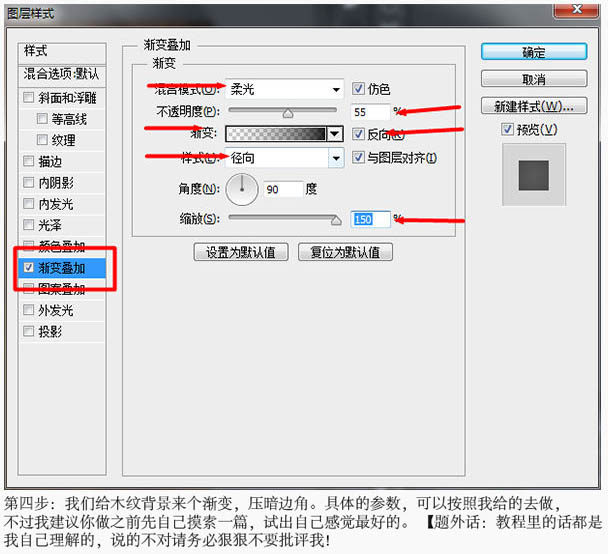Select the 描边 label in styles list
Image resolution: width=608 pixels, height=554 pixels.
pyautogui.click(x=50, y=161)
